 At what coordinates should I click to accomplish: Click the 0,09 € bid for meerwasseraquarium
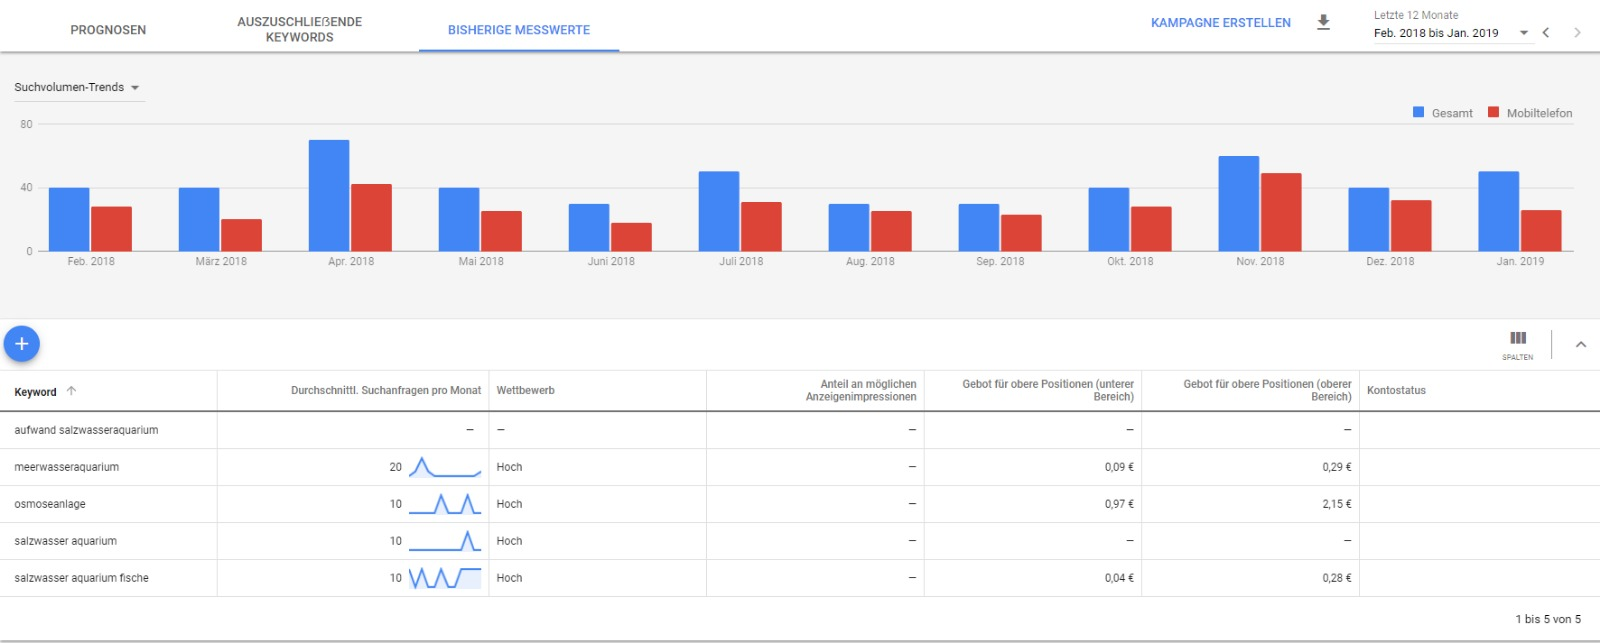[1119, 467]
